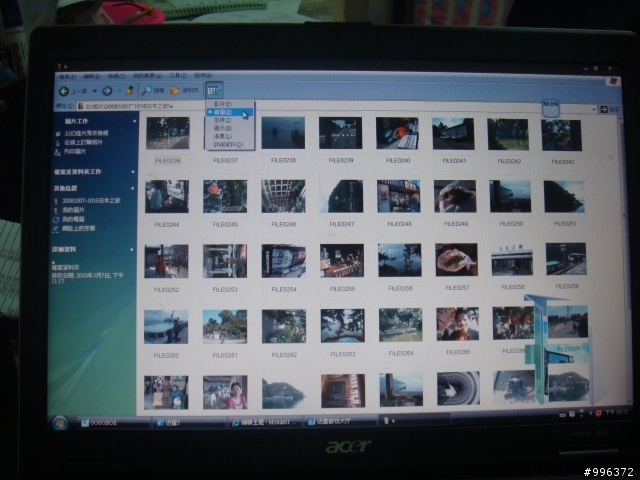
Task: Select 並排(S) tiles view option
Action: [x=230, y=120]
